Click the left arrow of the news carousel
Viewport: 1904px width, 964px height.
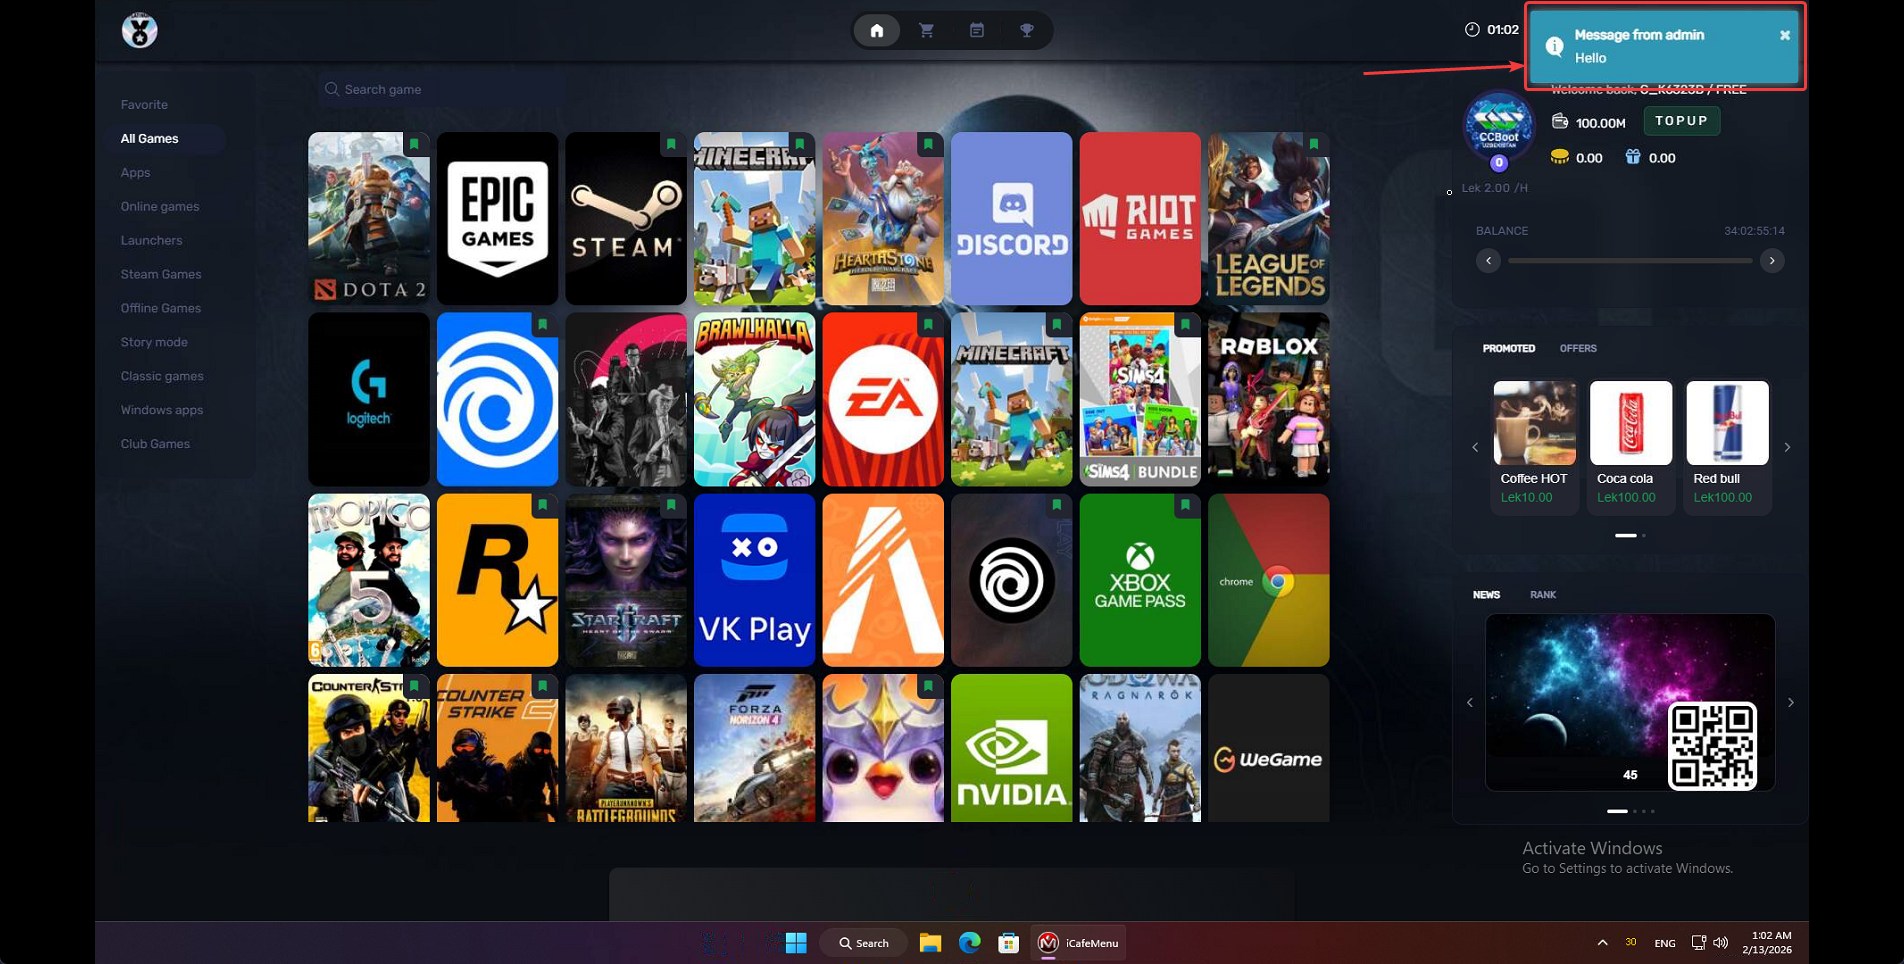(x=1470, y=703)
